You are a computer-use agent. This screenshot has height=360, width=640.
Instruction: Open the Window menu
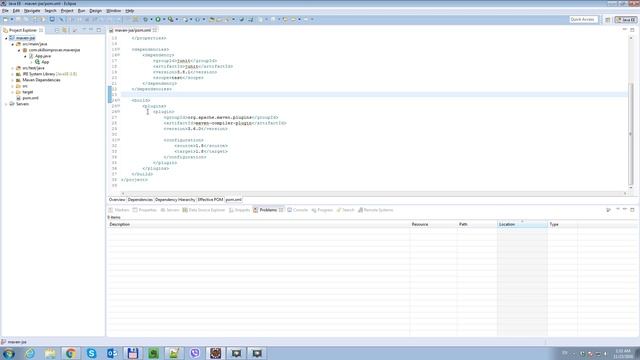[x=113, y=11]
